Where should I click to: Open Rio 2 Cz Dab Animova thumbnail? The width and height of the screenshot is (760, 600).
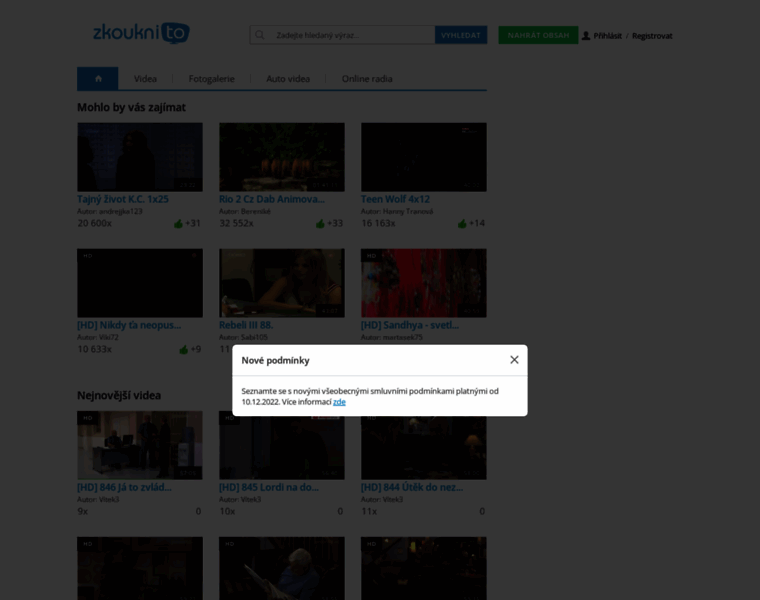coord(282,157)
